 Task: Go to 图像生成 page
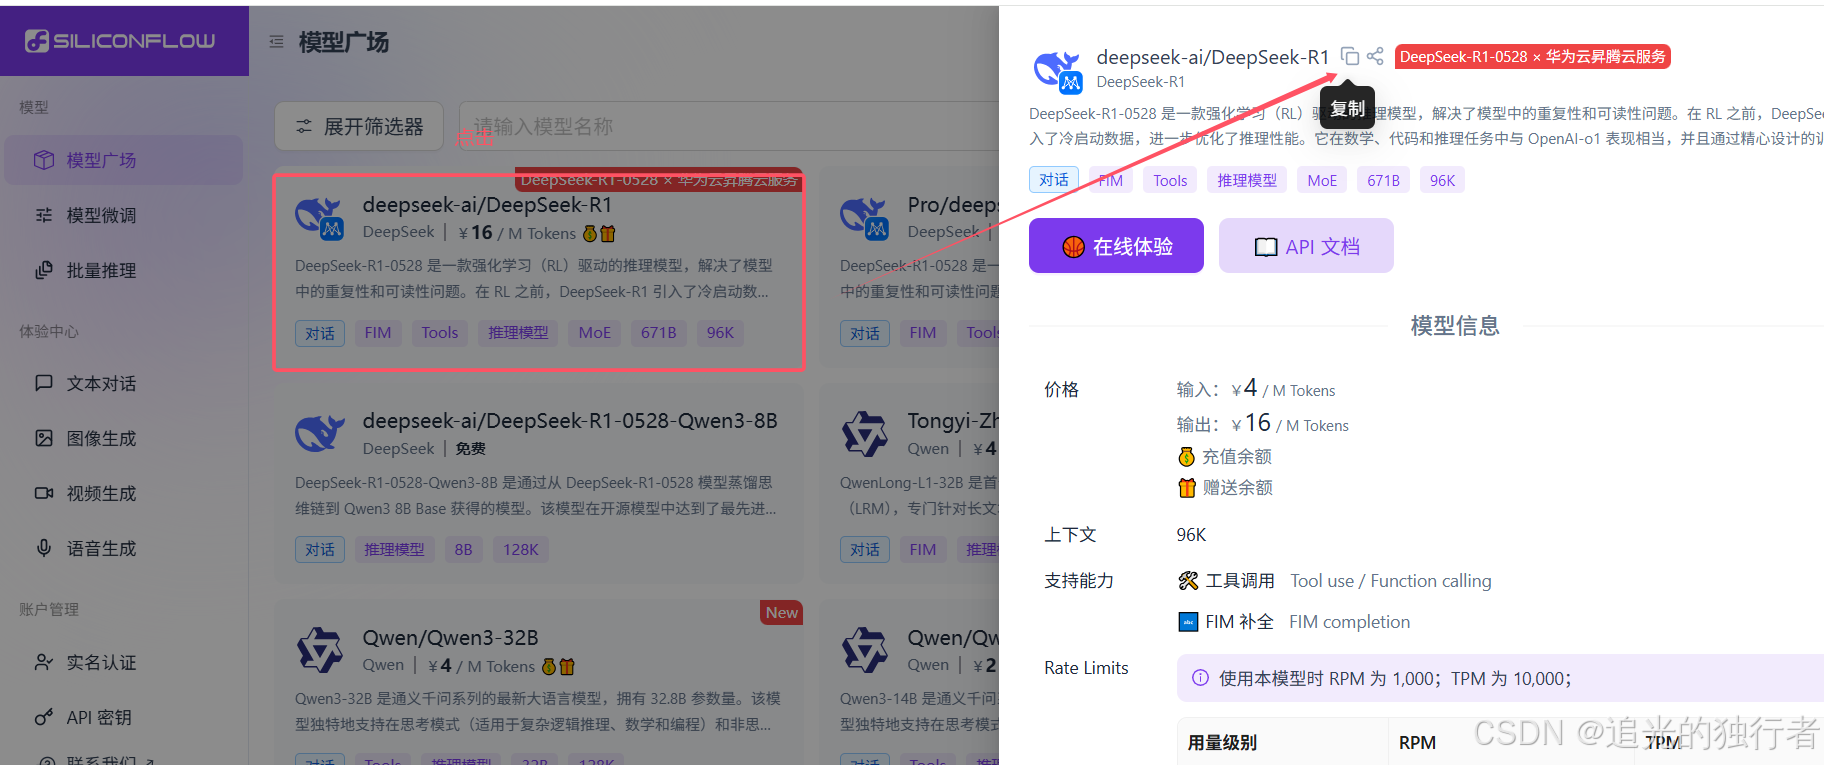(x=123, y=438)
